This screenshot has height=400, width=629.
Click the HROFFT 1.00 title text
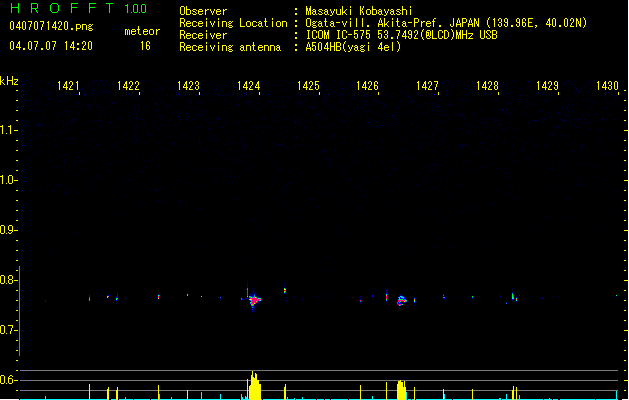coord(78,8)
